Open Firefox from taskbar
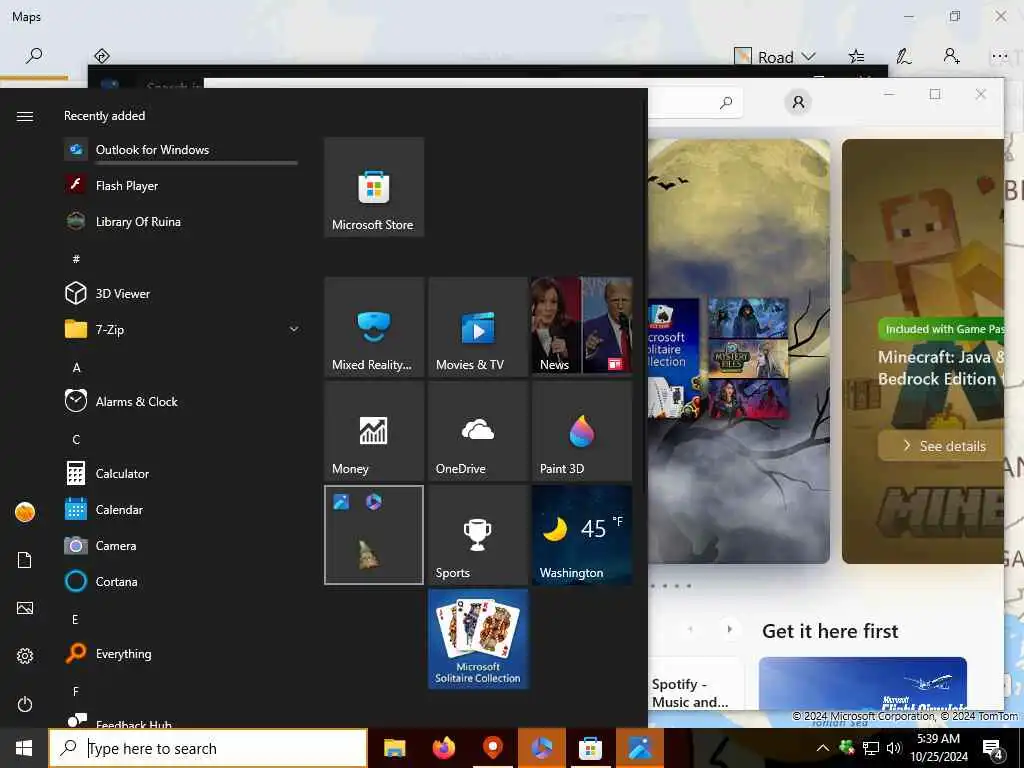Viewport: 1024px width, 768px height. 443,748
